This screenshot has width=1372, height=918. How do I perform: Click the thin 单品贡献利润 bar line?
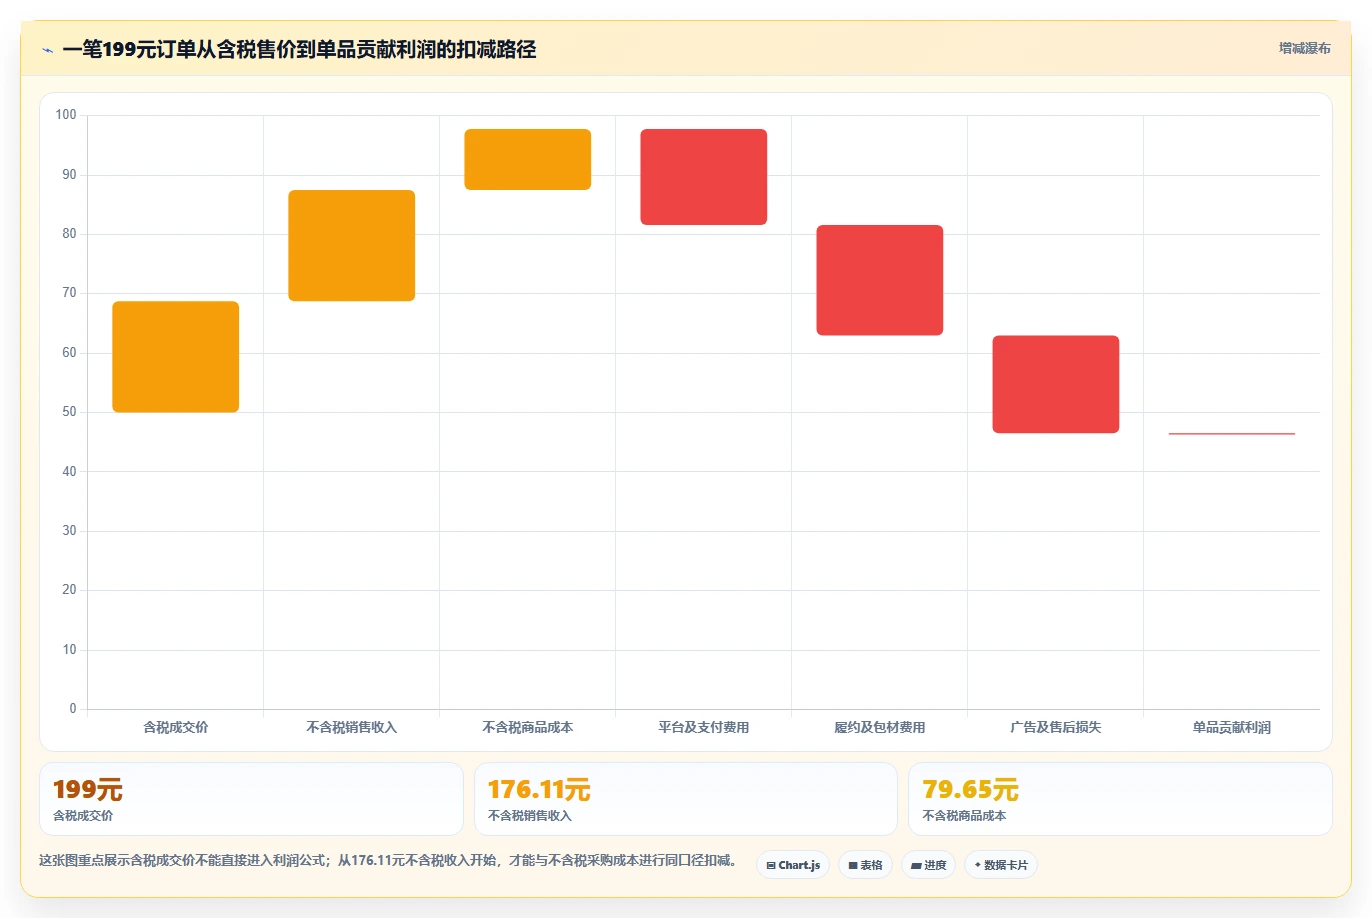(1232, 434)
